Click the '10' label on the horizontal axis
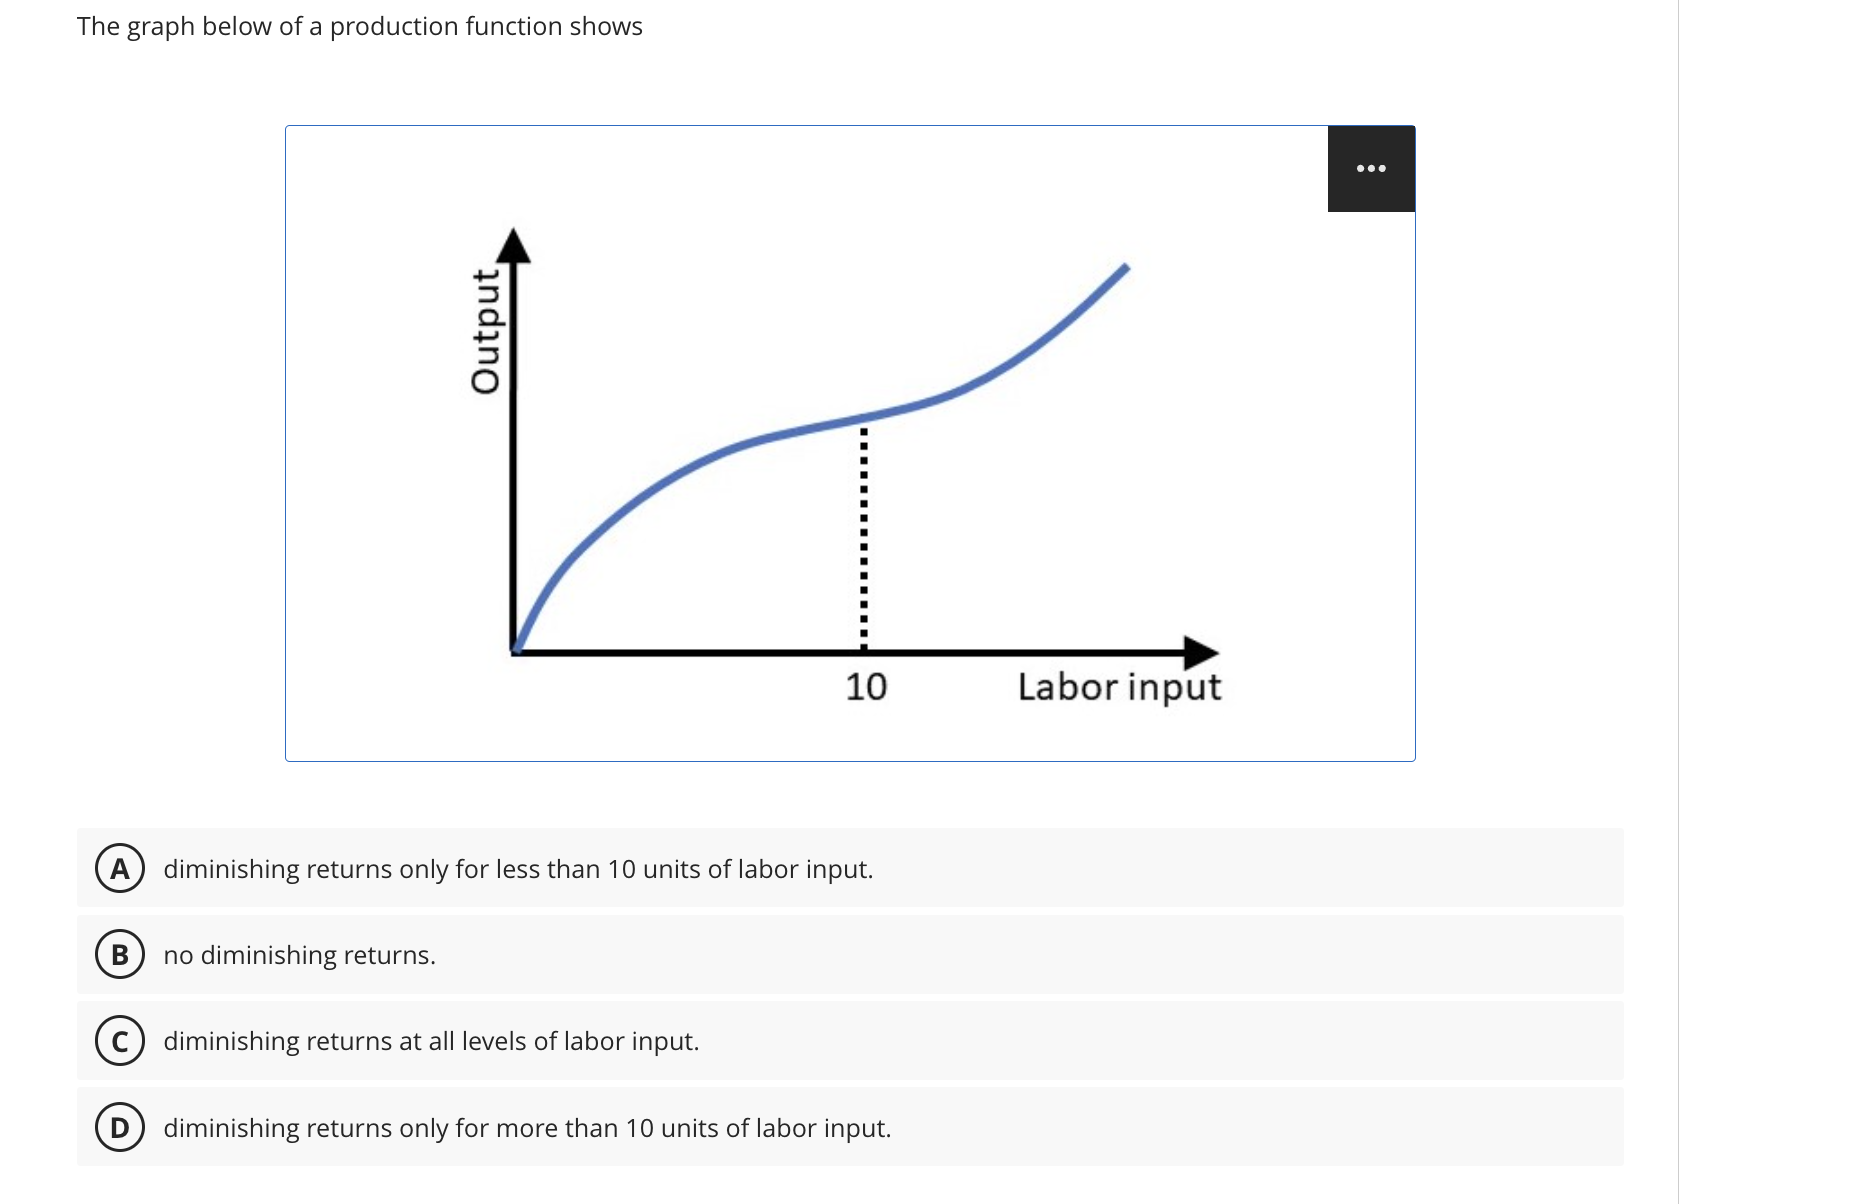 click(x=866, y=687)
